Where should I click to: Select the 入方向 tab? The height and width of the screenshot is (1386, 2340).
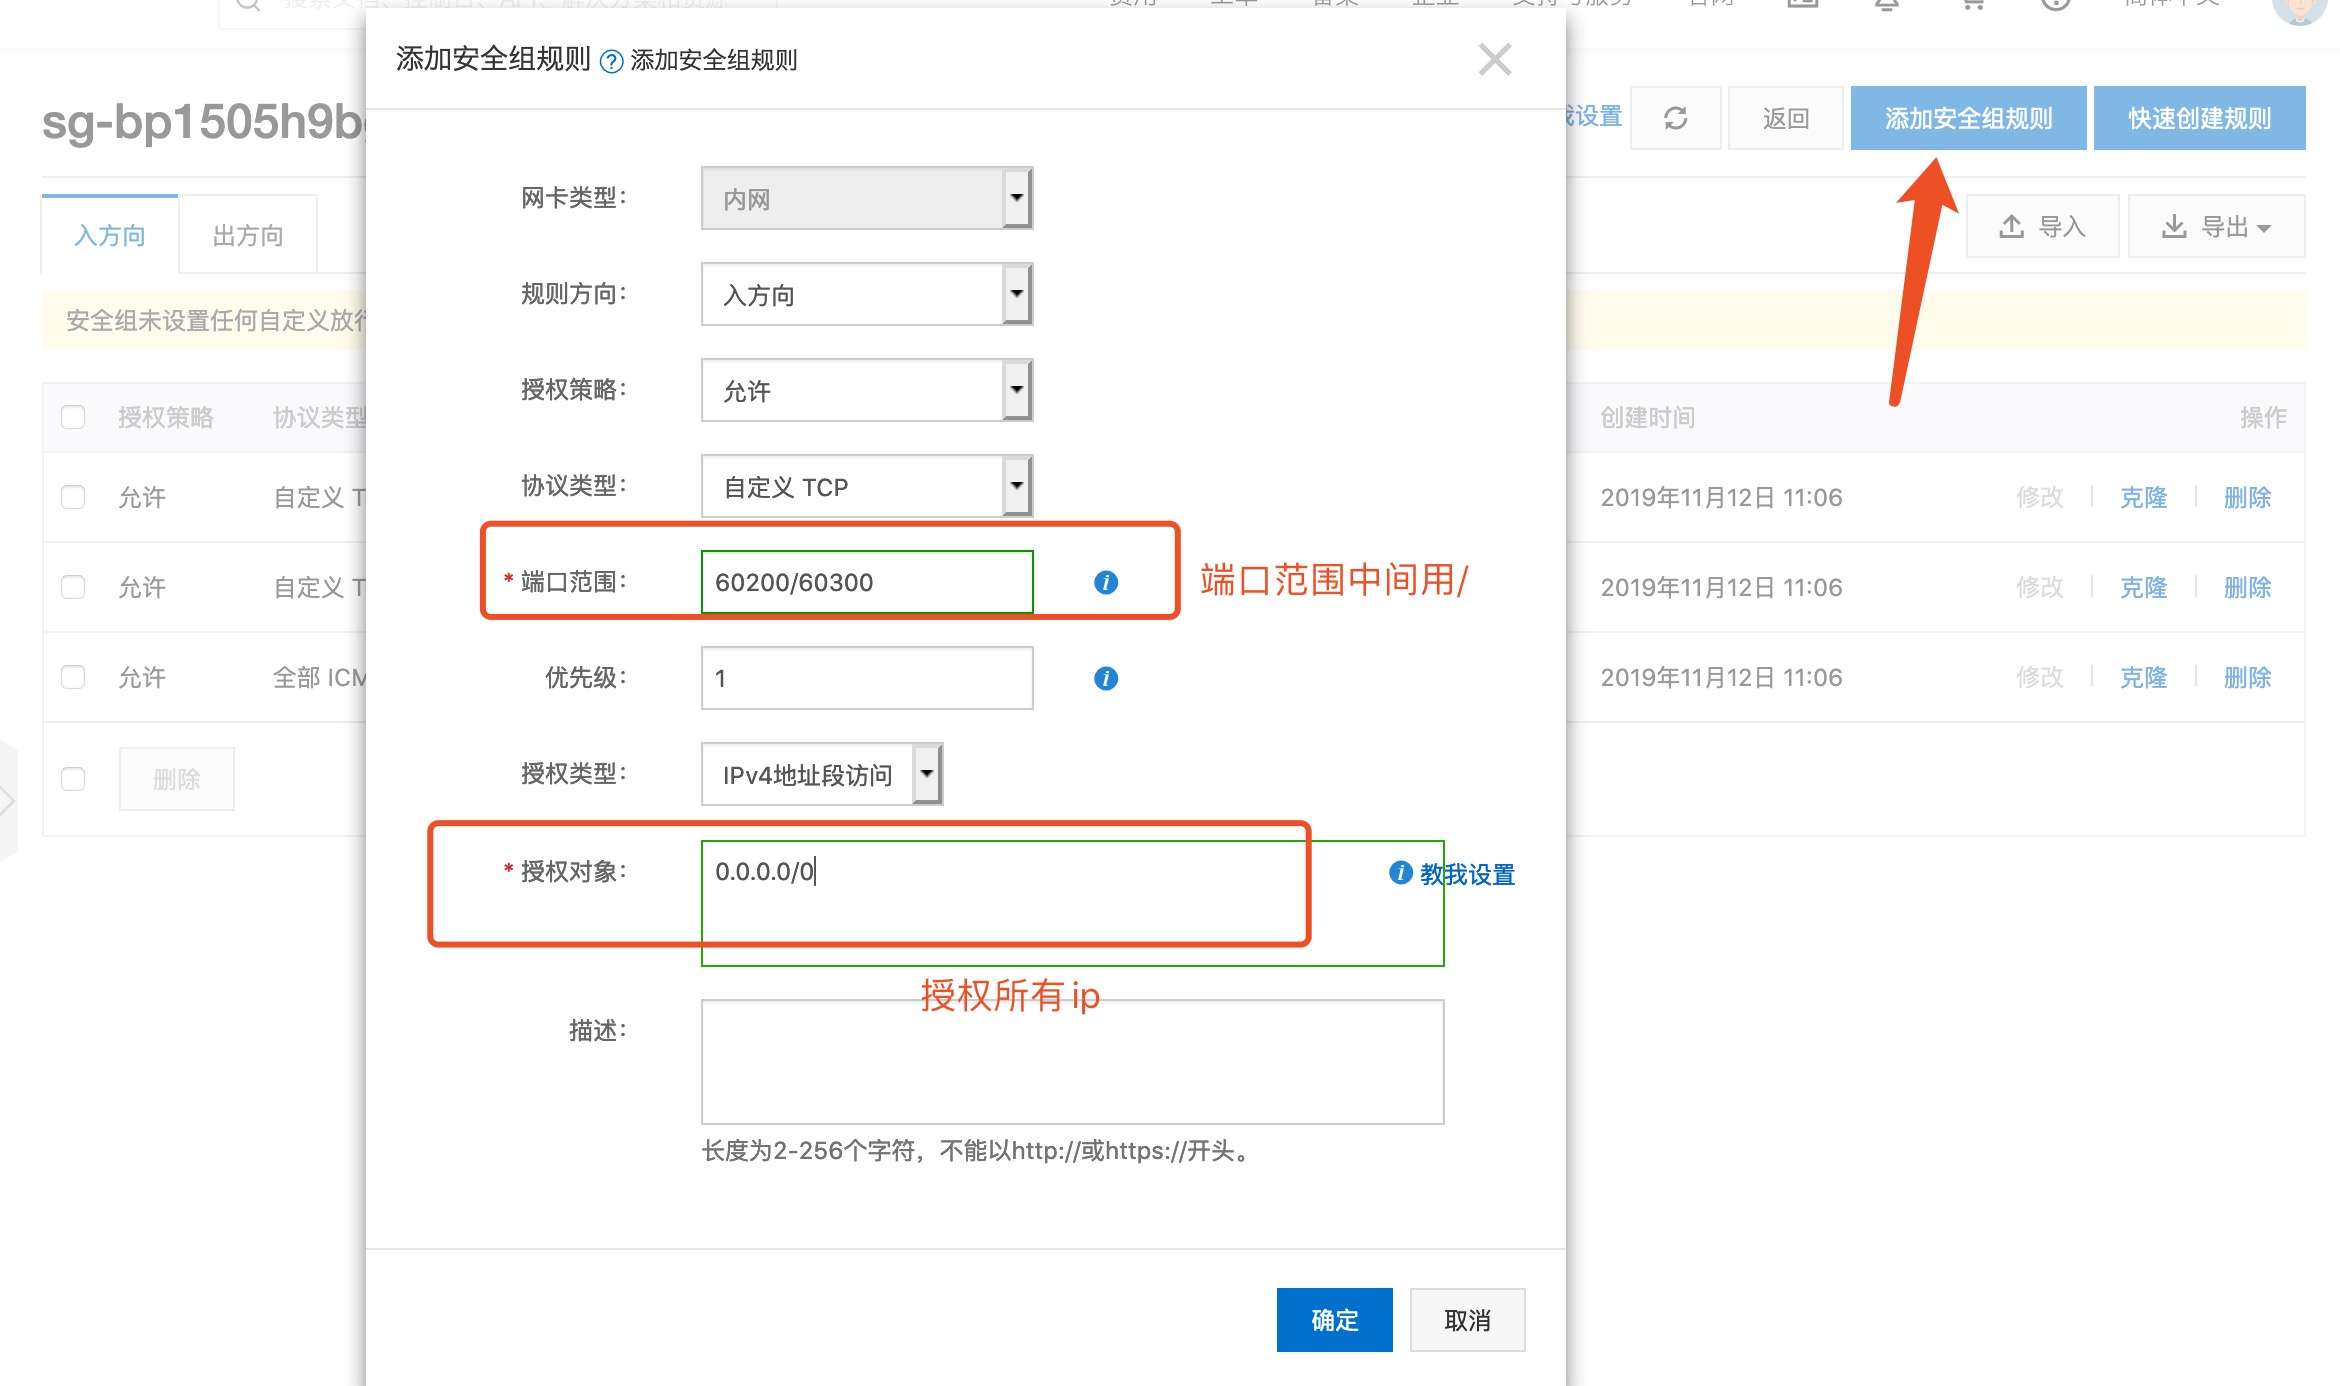pyautogui.click(x=110, y=235)
